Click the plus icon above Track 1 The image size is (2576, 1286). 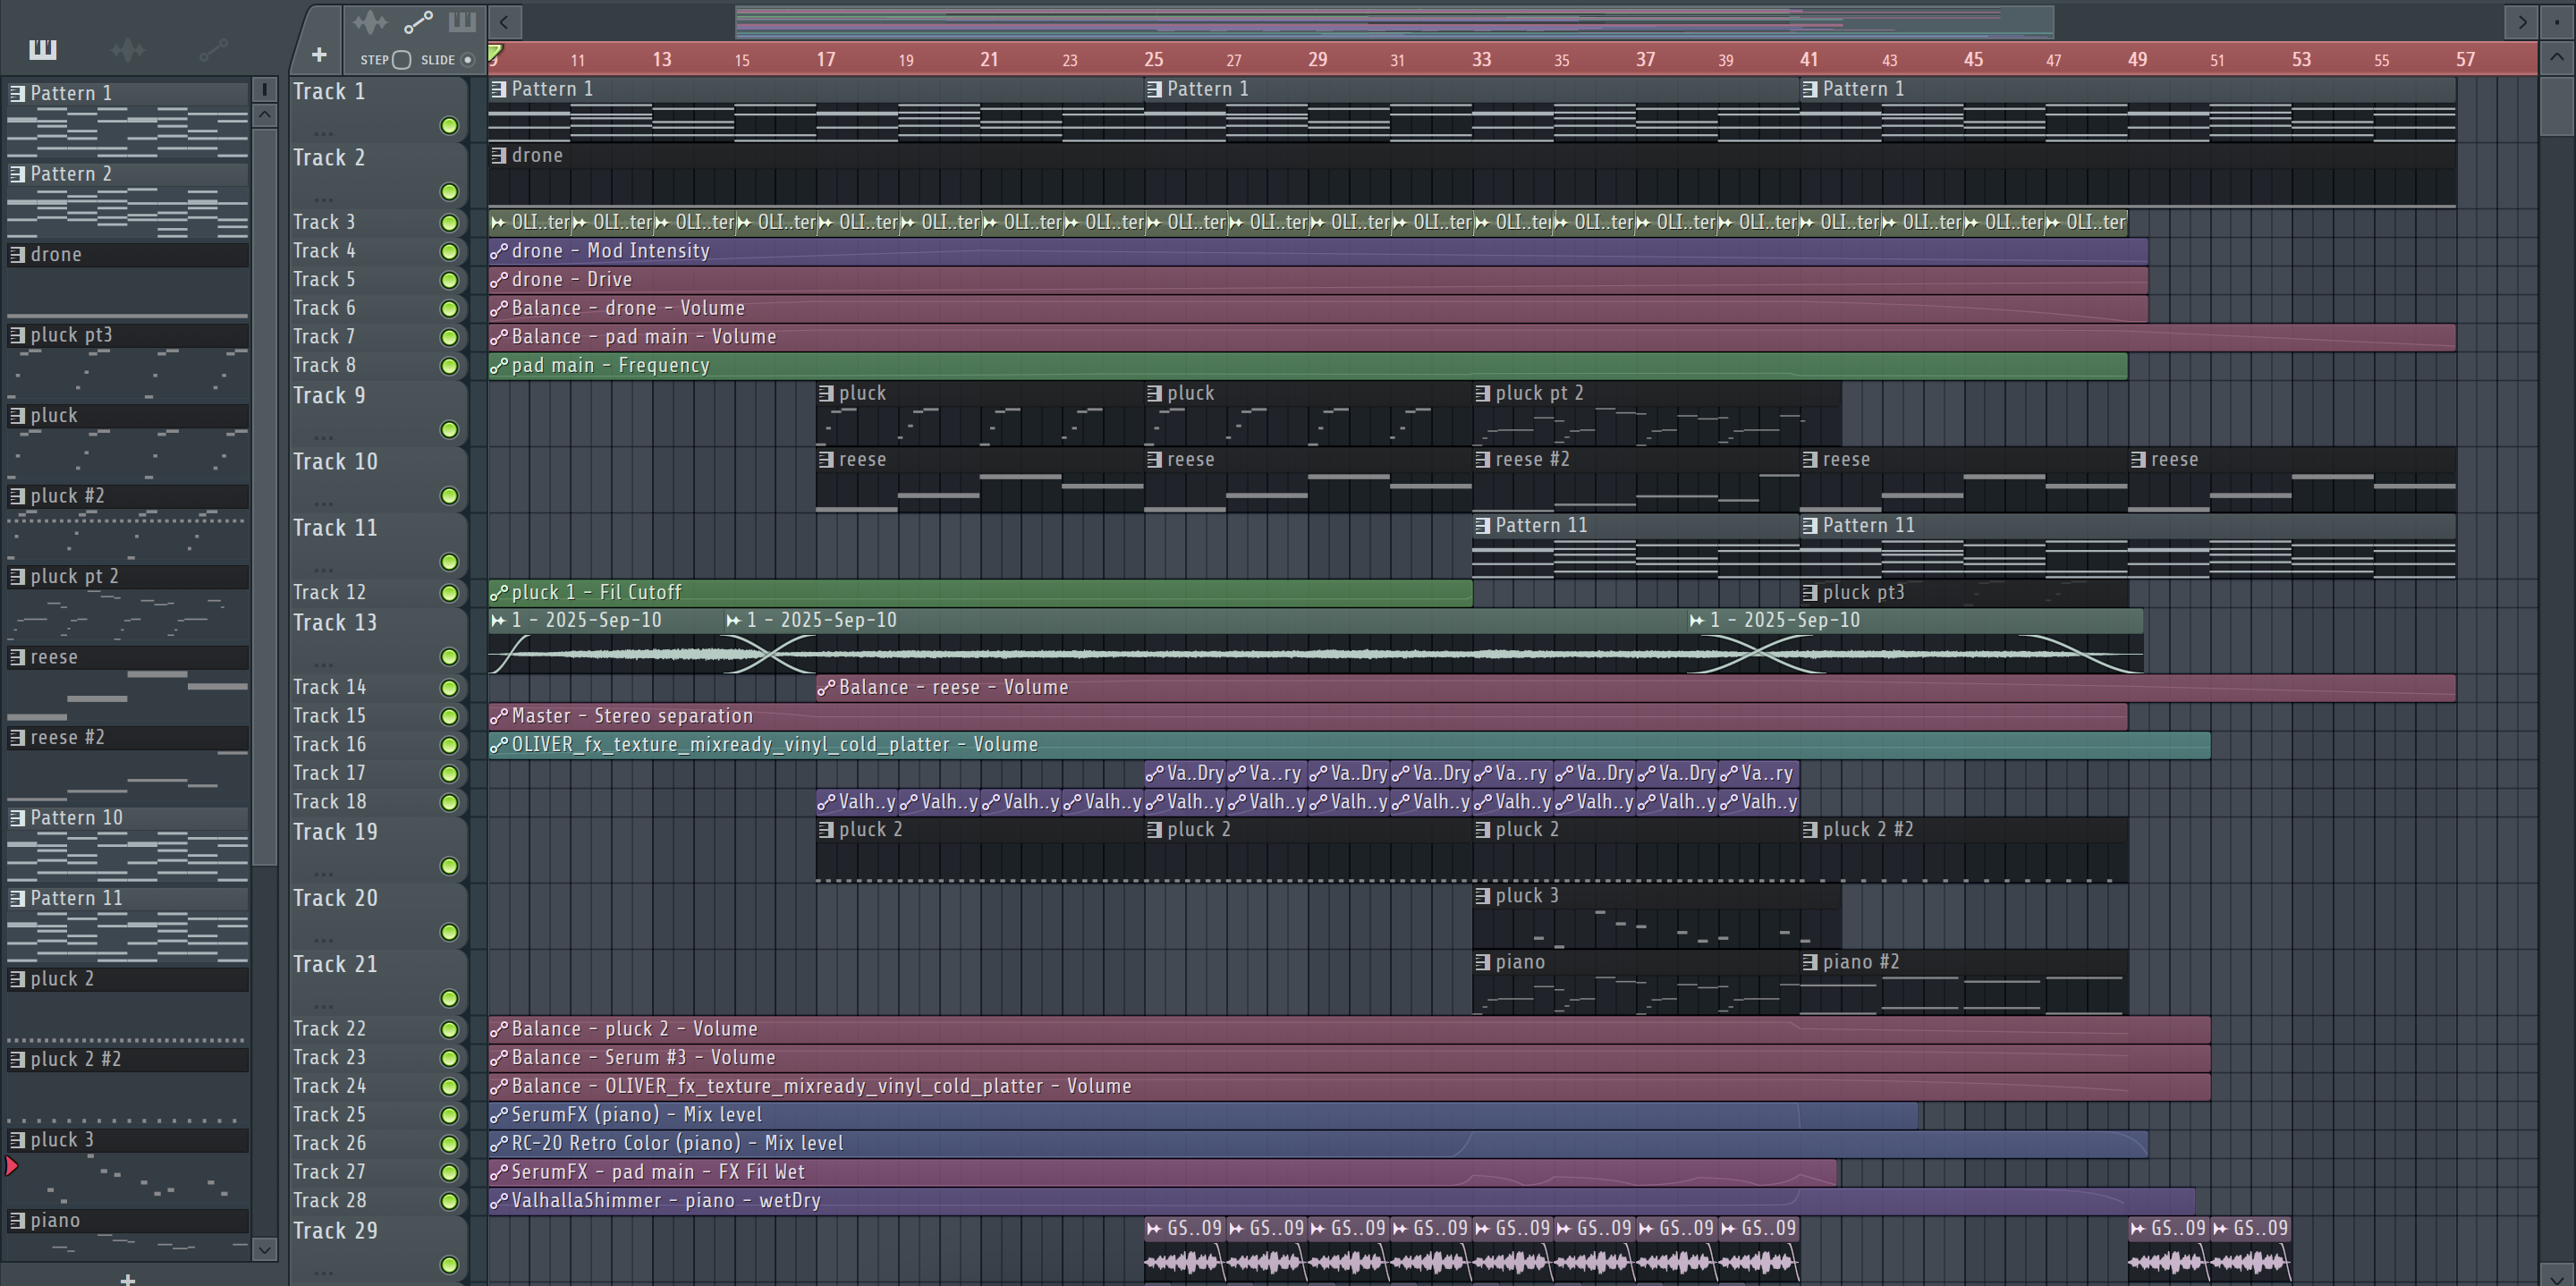click(318, 55)
